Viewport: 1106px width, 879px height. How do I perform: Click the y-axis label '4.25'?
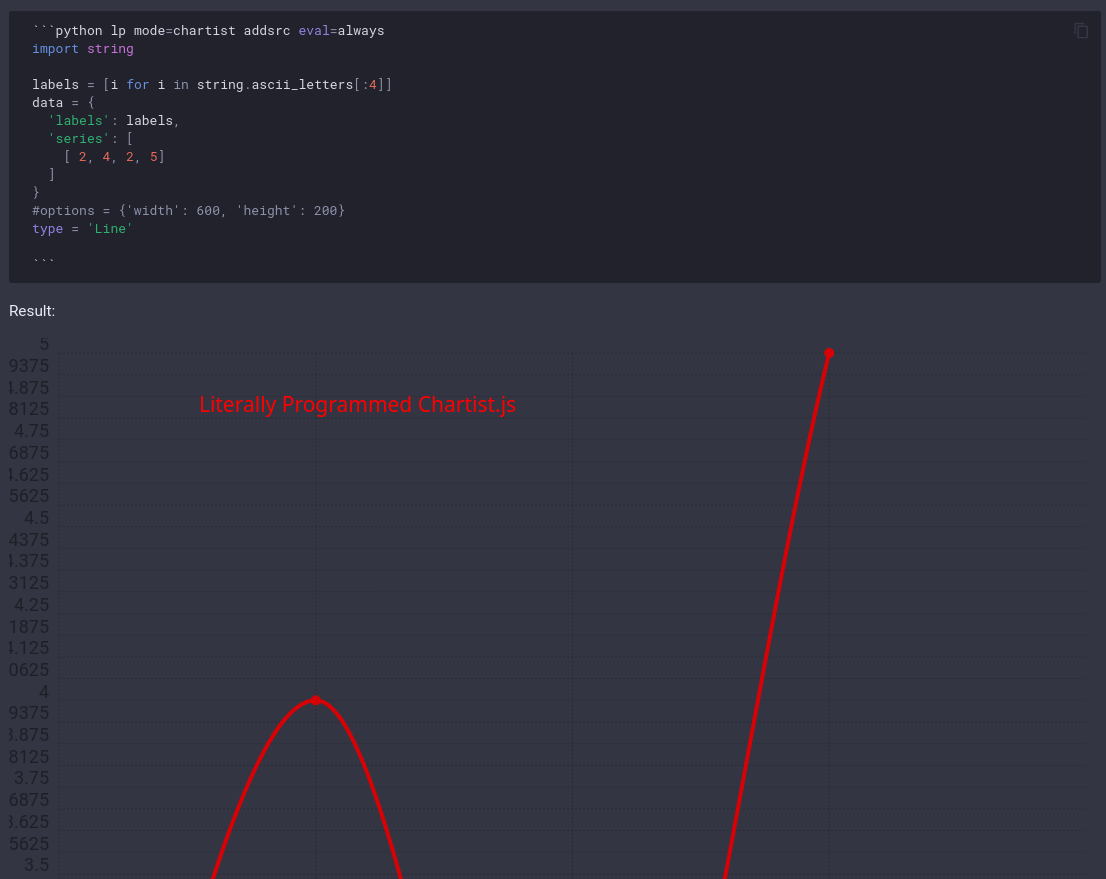(32, 605)
